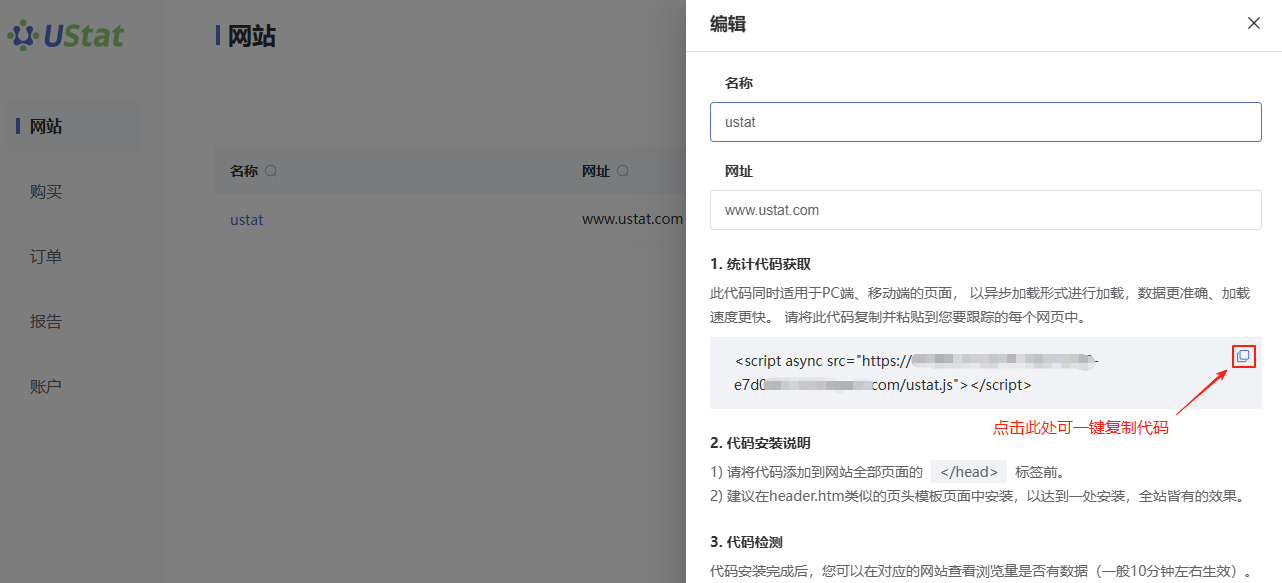This screenshot has height=583, width=1282.
Task: Click the 网站 page heading
Action: [x=252, y=37]
